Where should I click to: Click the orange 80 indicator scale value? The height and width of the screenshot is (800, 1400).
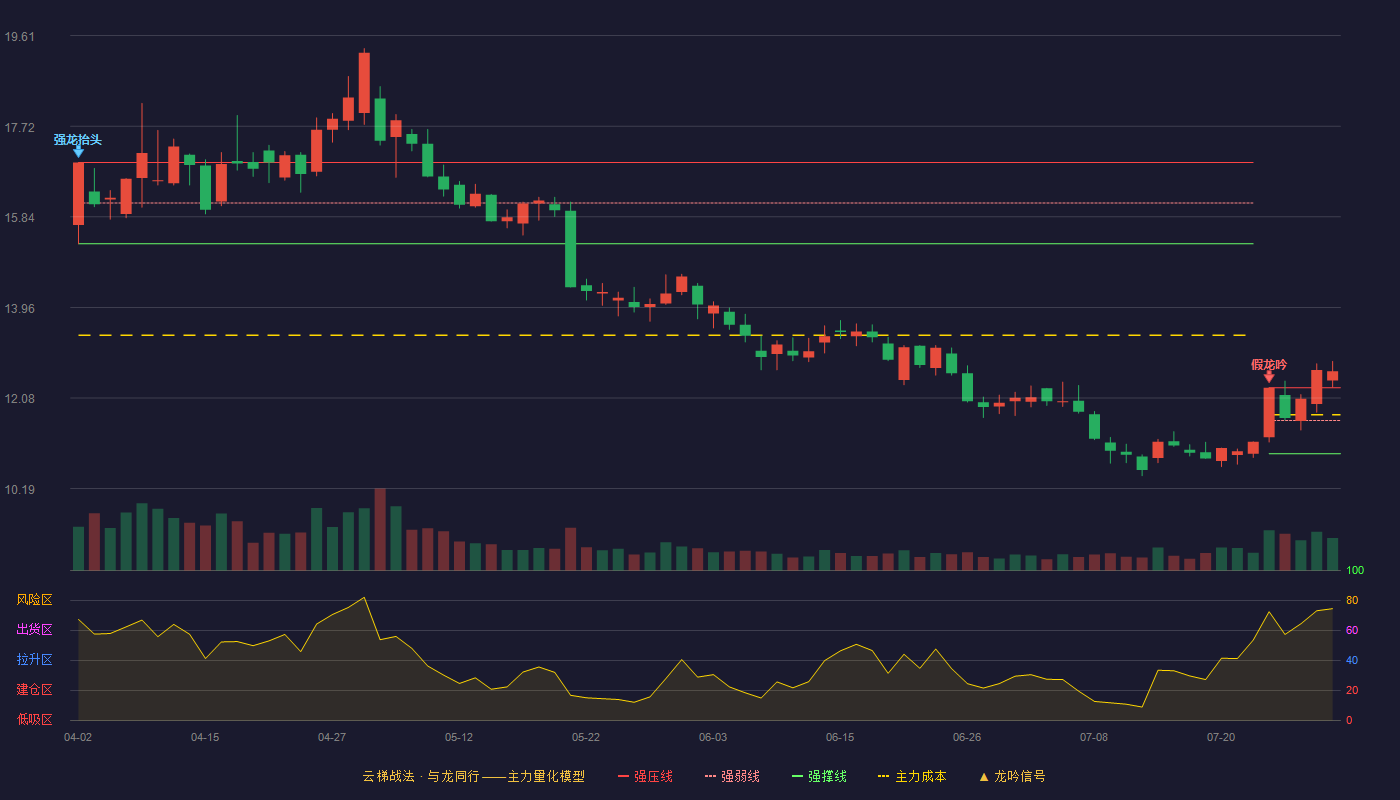(1352, 600)
